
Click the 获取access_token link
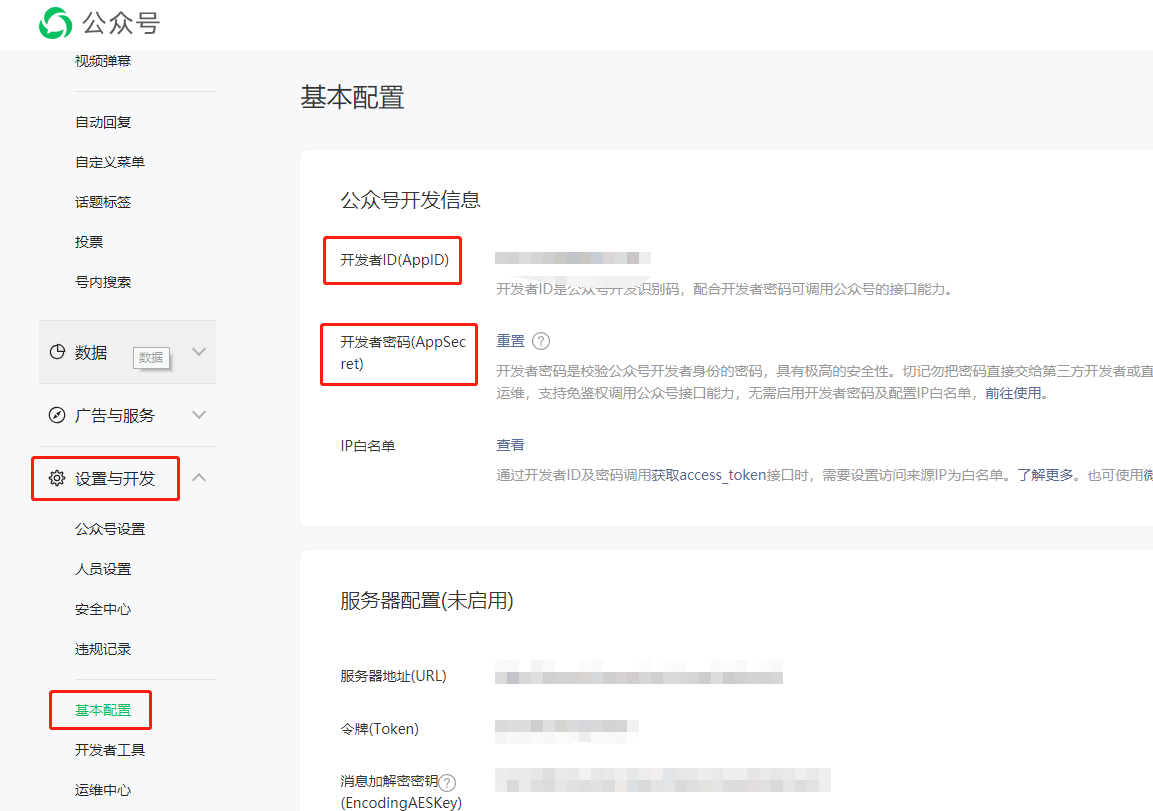pos(709,475)
